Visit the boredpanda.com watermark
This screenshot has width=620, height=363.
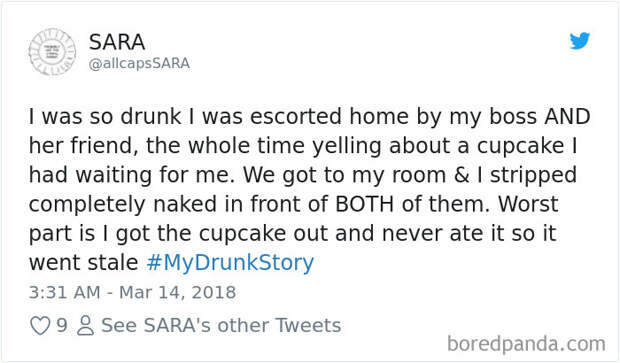coord(526,344)
